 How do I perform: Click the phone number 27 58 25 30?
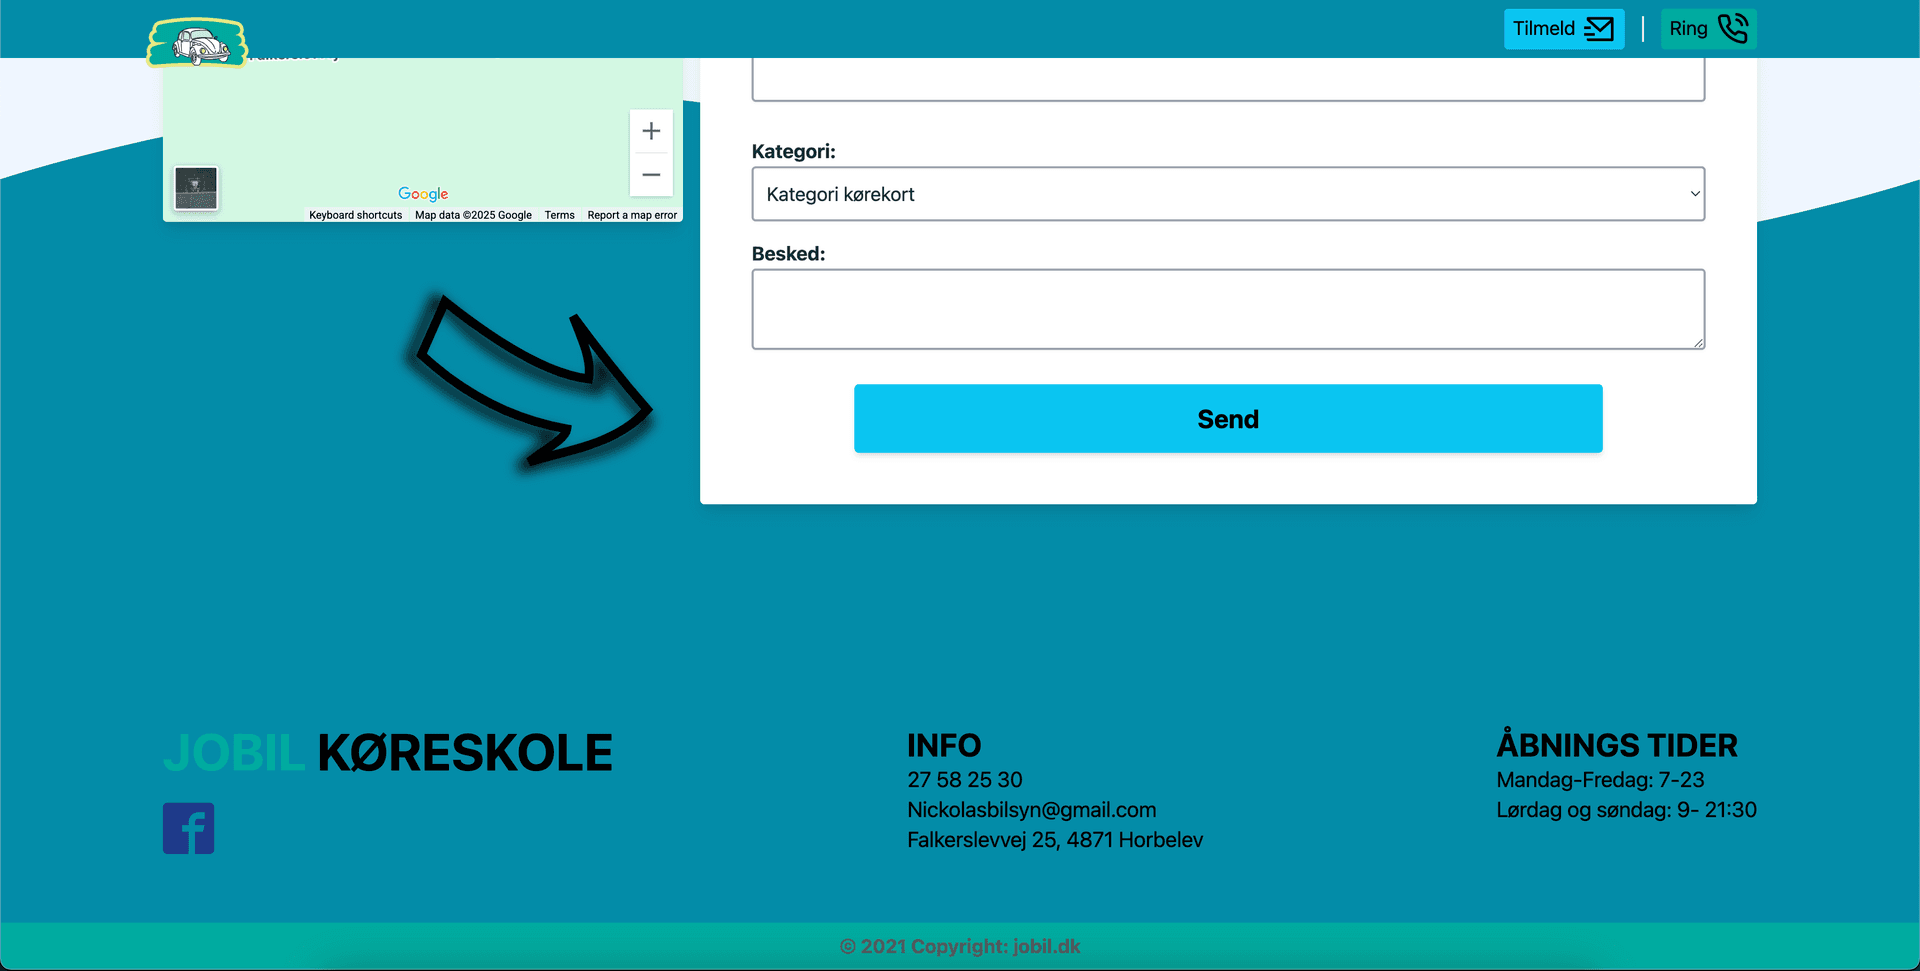pyautogui.click(x=964, y=780)
